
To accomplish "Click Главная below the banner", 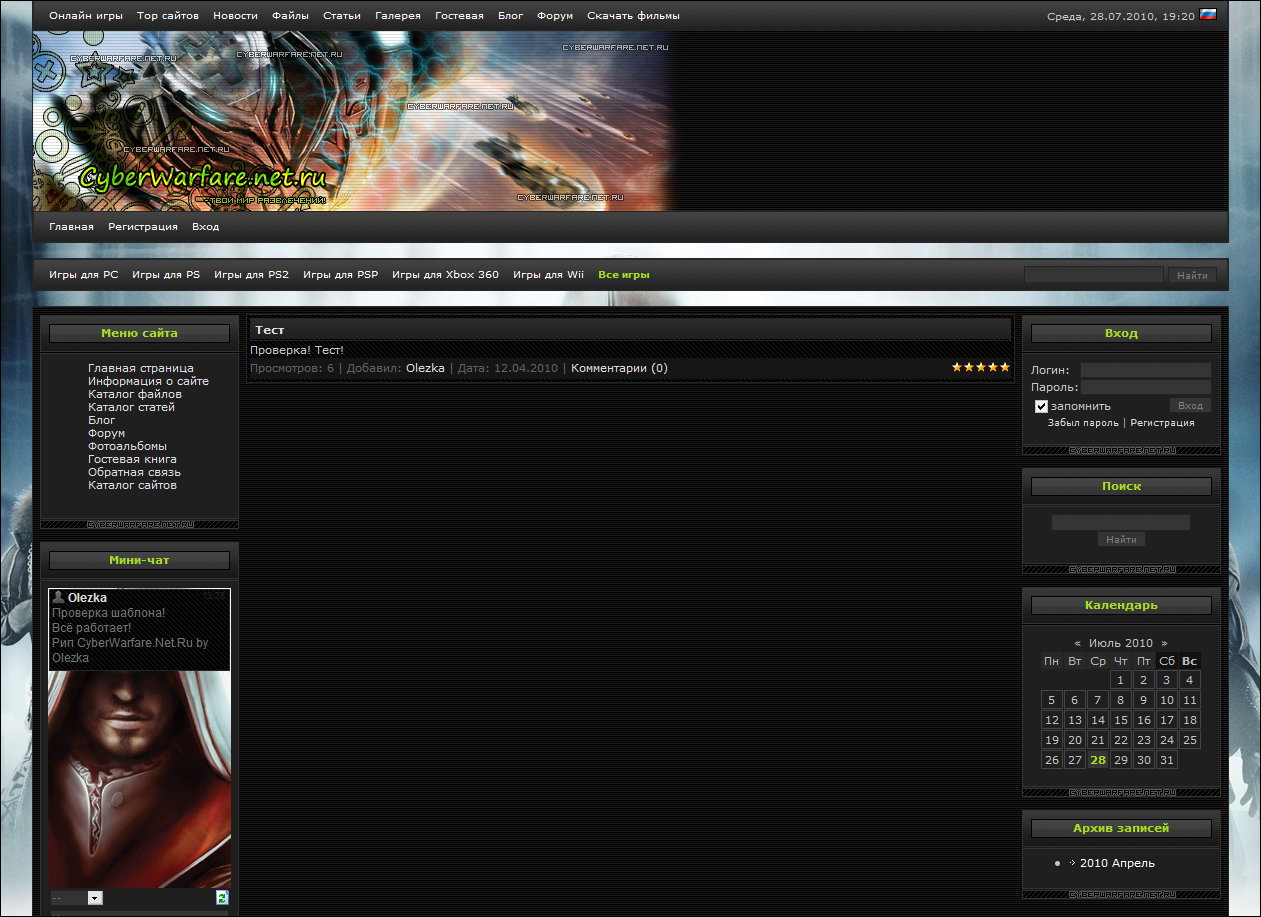I will point(71,227).
